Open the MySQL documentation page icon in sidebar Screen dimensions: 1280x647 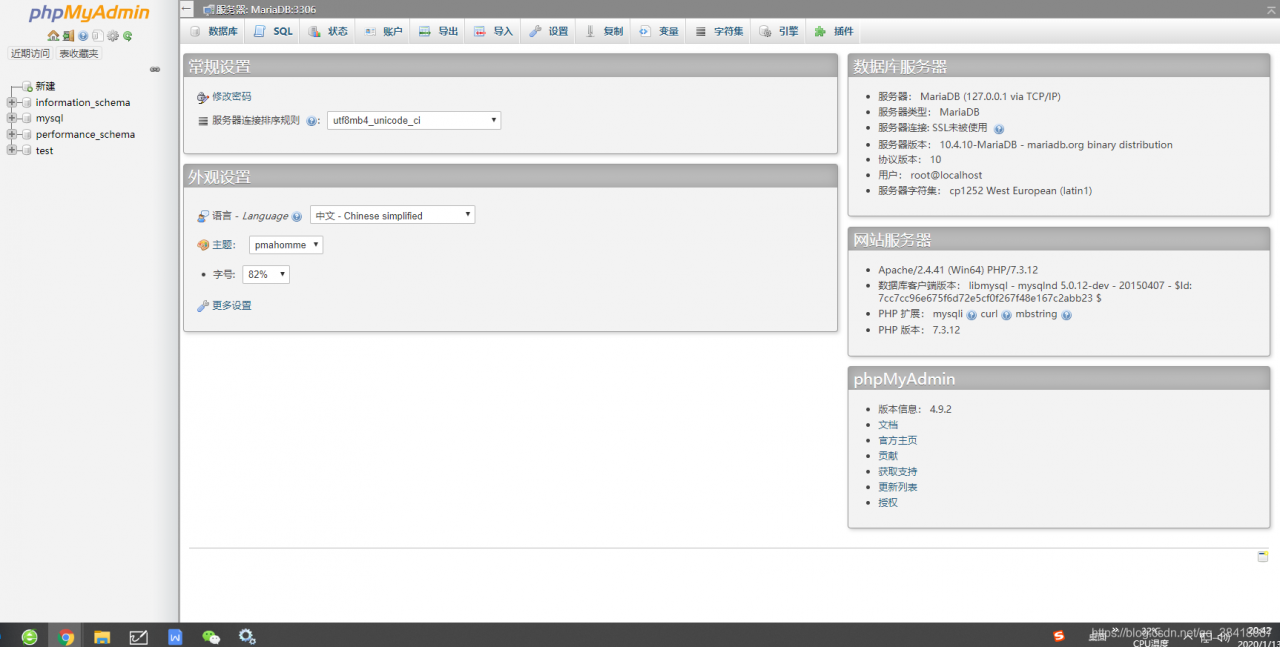point(98,36)
